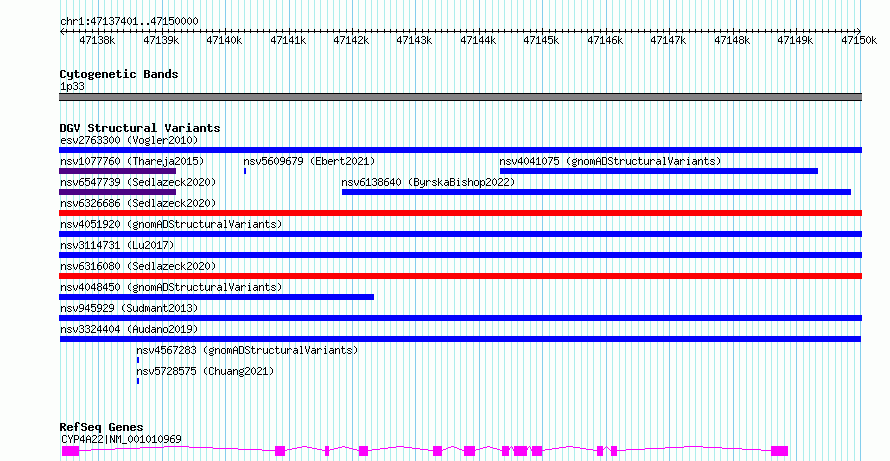Click the 47149k ruler tick

pyautogui.click(x=795, y=40)
